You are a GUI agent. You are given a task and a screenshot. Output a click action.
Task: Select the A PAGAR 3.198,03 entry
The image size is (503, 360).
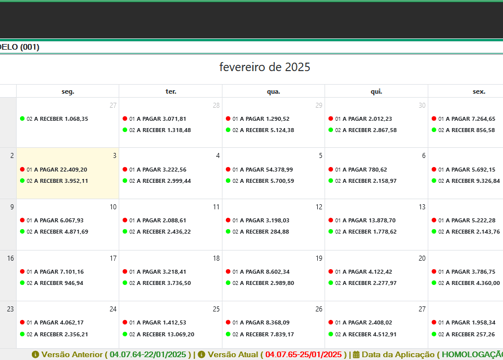click(x=257, y=220)
